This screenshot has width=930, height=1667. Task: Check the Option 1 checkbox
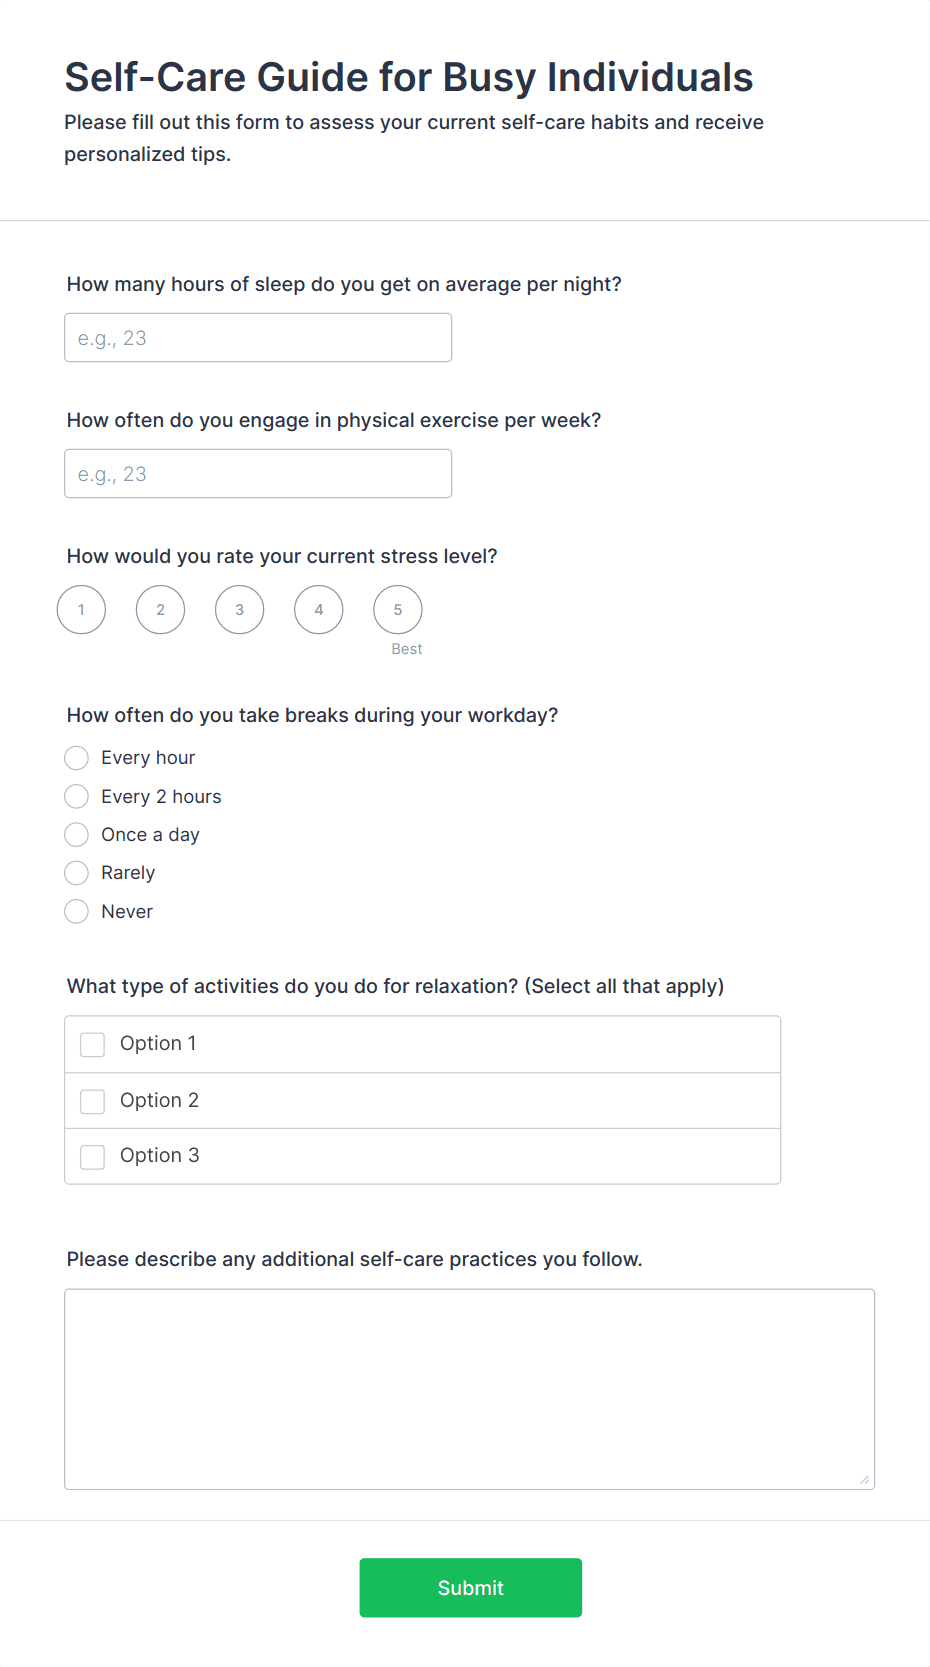click(93, 1045)
